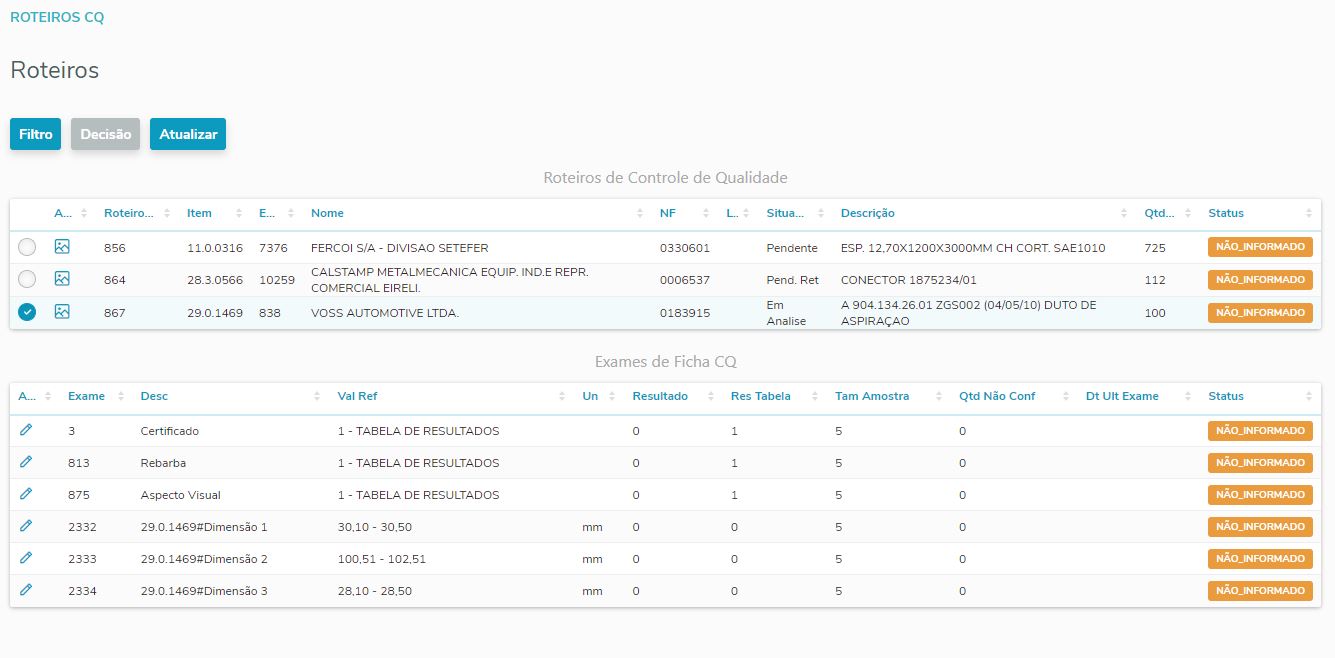Select the radio button for roteiro 856
This screenshot has width=1335, height=658.
coord(27,246)
